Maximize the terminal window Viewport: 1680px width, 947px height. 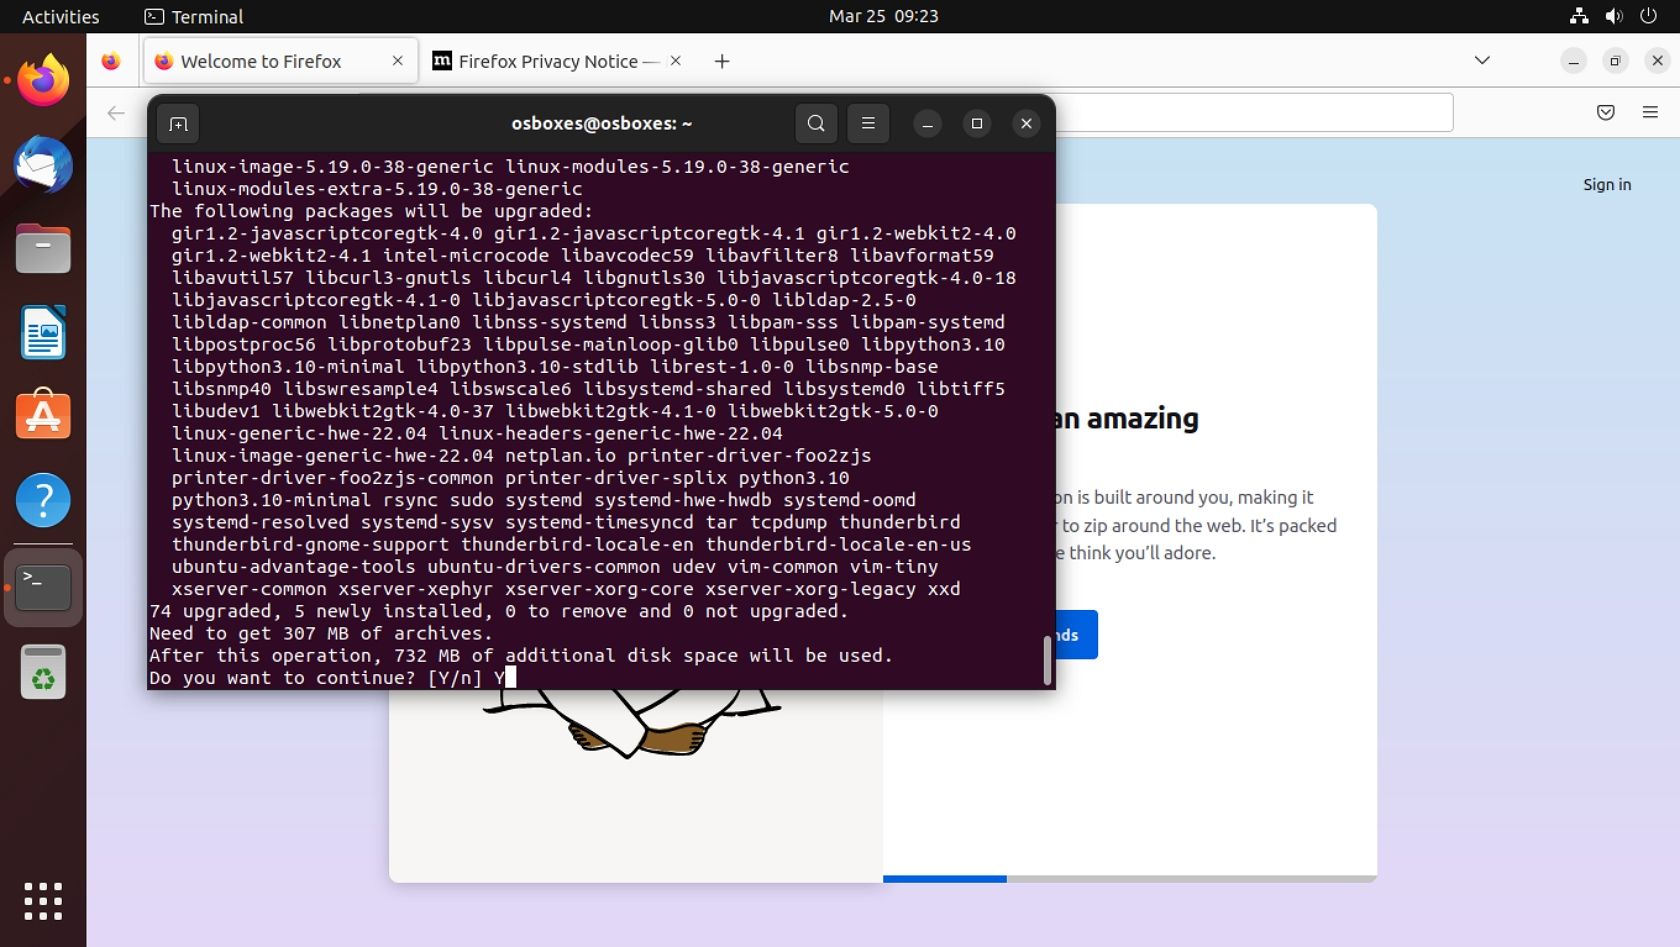[977, 124]
